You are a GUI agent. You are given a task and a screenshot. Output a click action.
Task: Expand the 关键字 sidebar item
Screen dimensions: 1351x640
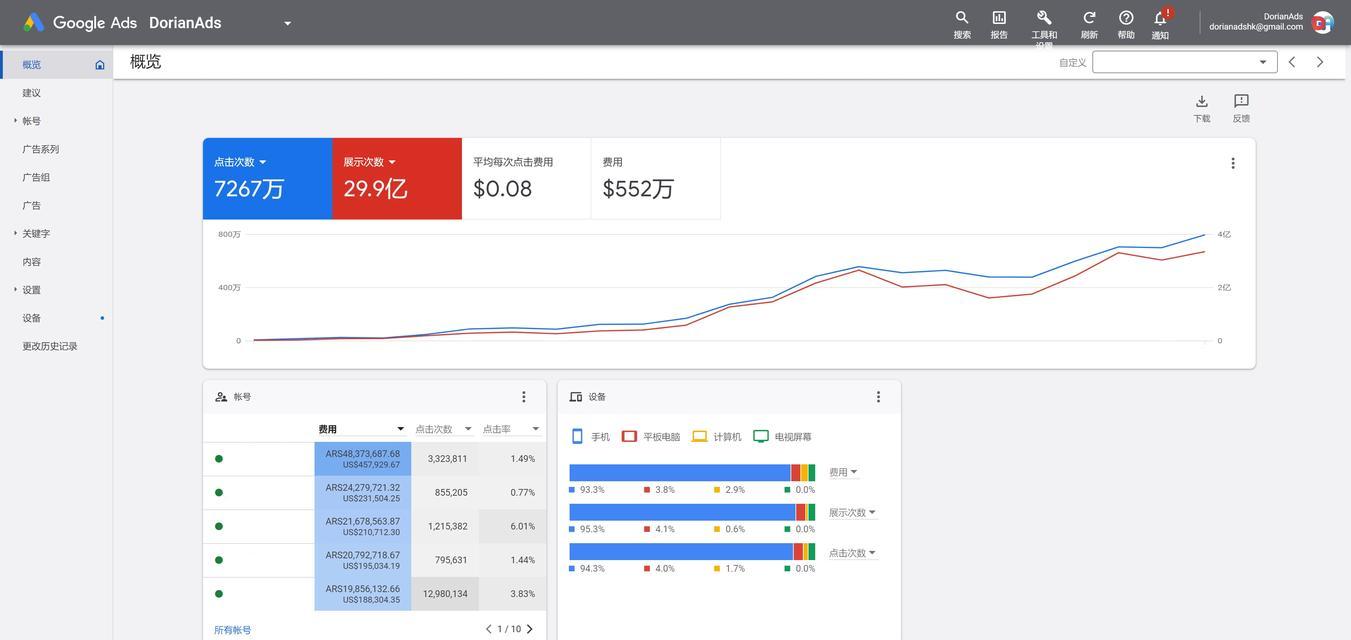15,233
